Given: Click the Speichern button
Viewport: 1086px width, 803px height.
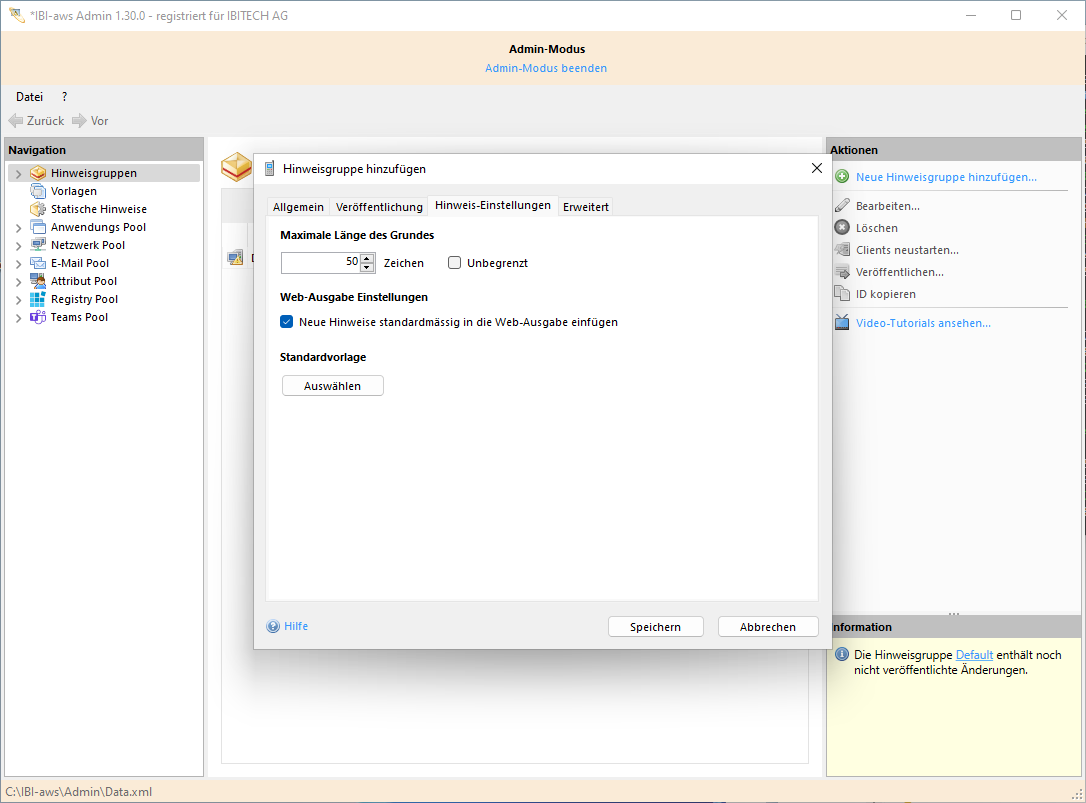Looking at the screenshot, I should [x=655, y=626].
